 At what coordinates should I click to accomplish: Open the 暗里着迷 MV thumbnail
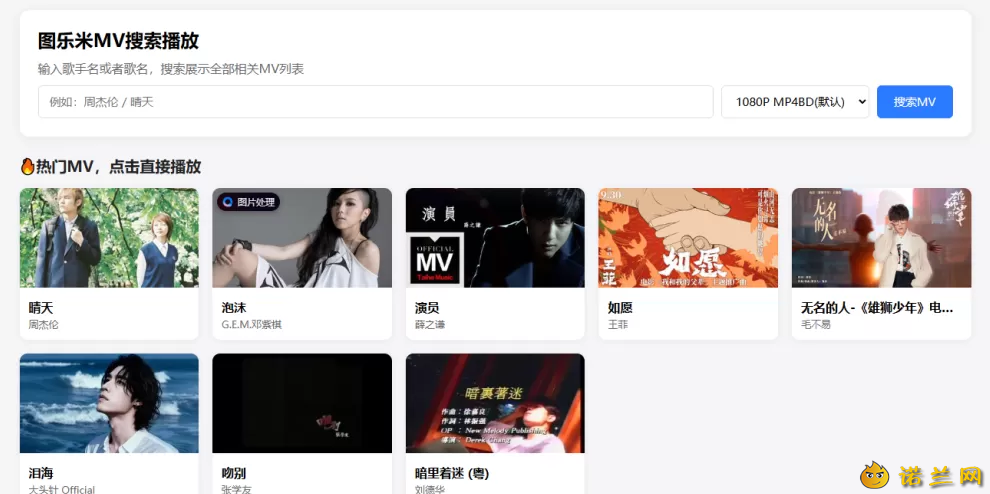pos(495,403)
